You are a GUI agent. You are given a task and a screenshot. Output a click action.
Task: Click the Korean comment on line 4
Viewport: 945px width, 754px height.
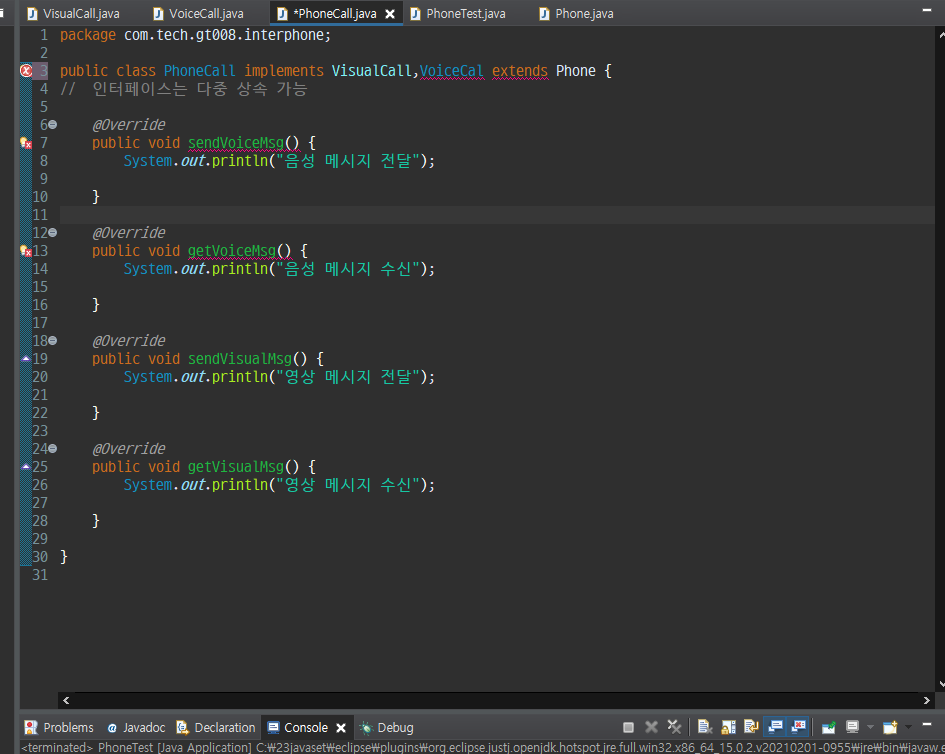(x=184, y=89)
